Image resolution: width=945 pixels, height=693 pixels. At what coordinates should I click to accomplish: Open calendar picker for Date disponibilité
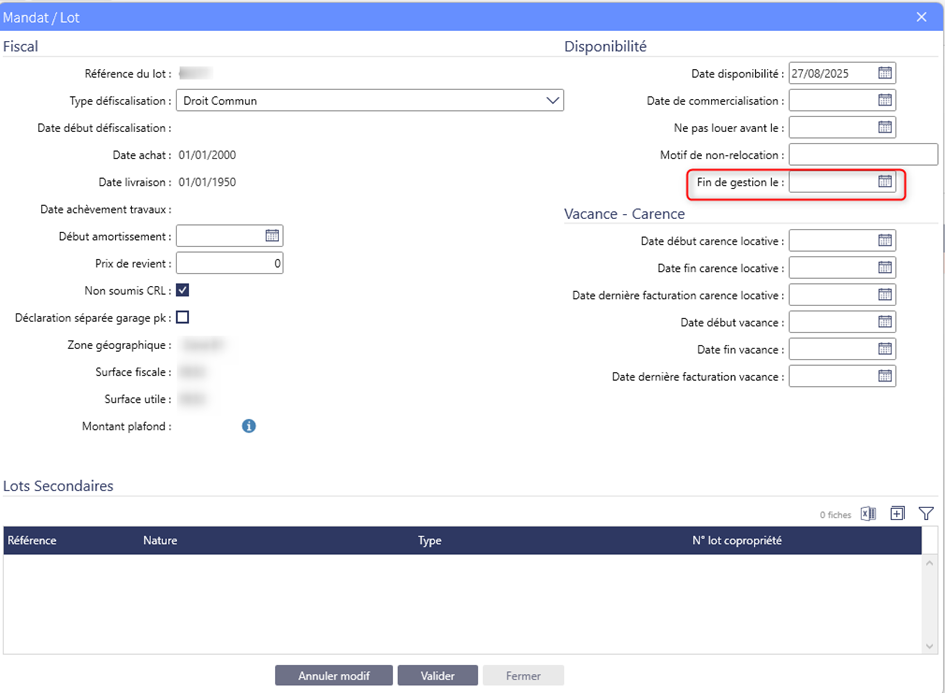(884, 73)
